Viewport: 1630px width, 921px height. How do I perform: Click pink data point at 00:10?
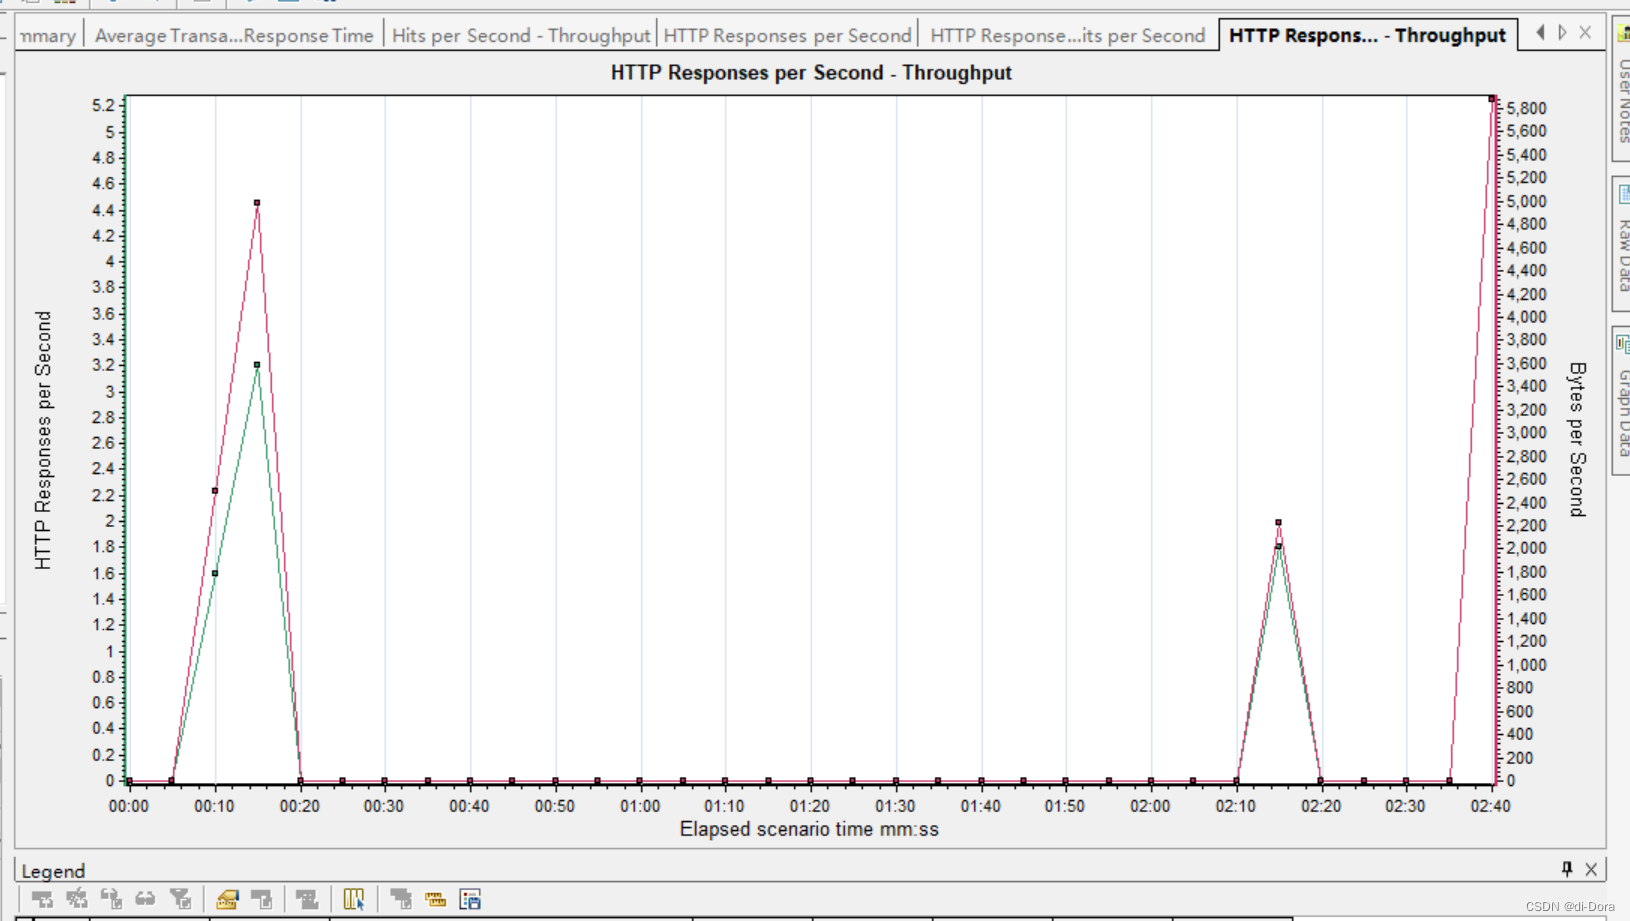215,491
